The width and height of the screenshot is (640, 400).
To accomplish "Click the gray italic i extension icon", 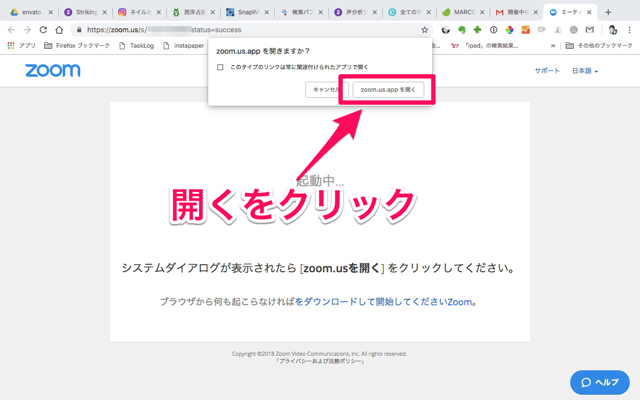I will [x=558, y=30].
